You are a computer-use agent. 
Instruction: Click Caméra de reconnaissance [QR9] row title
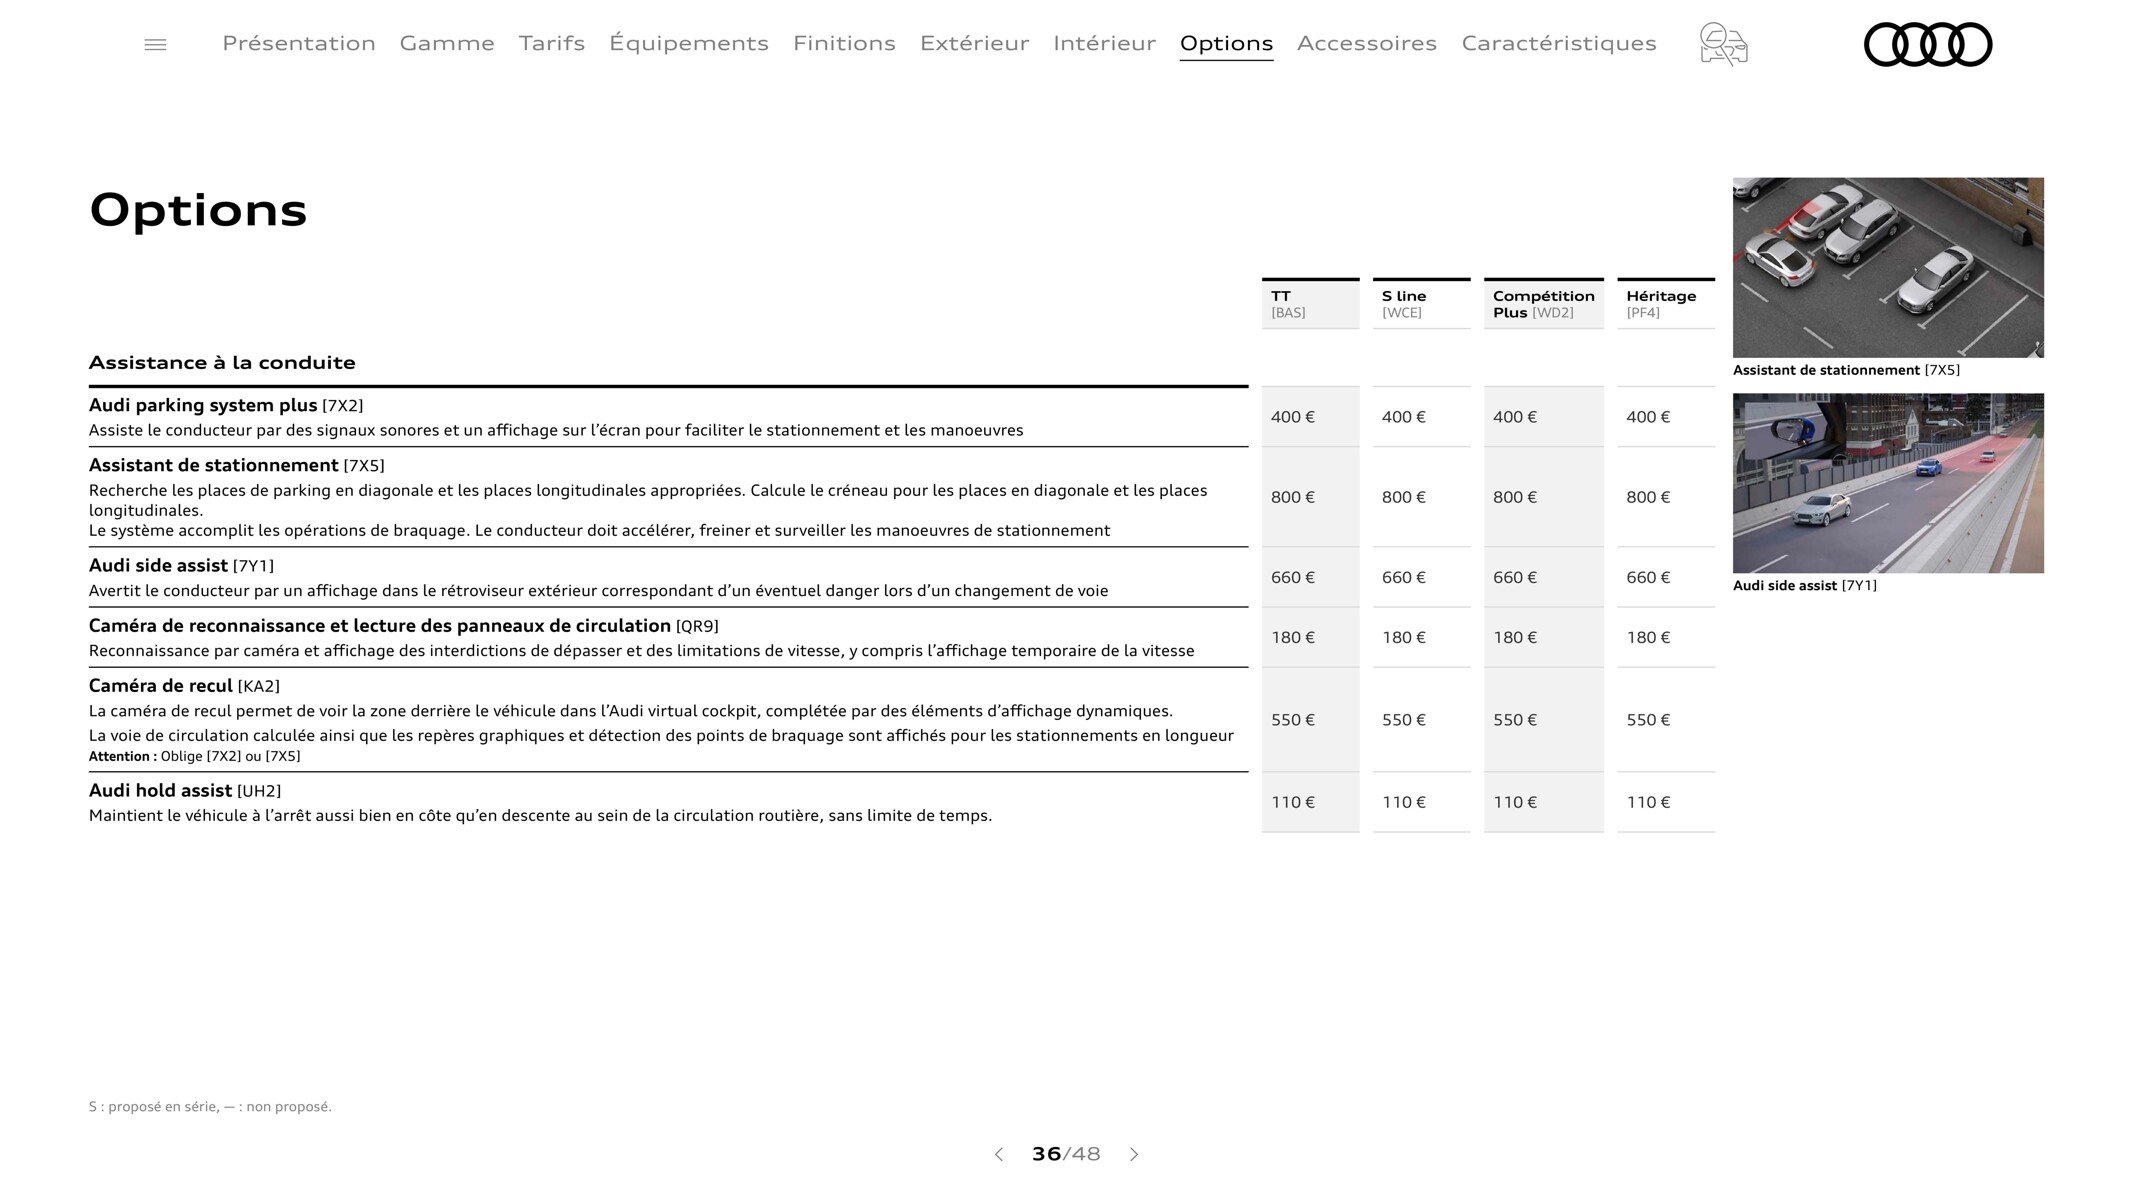click(404, 626)
